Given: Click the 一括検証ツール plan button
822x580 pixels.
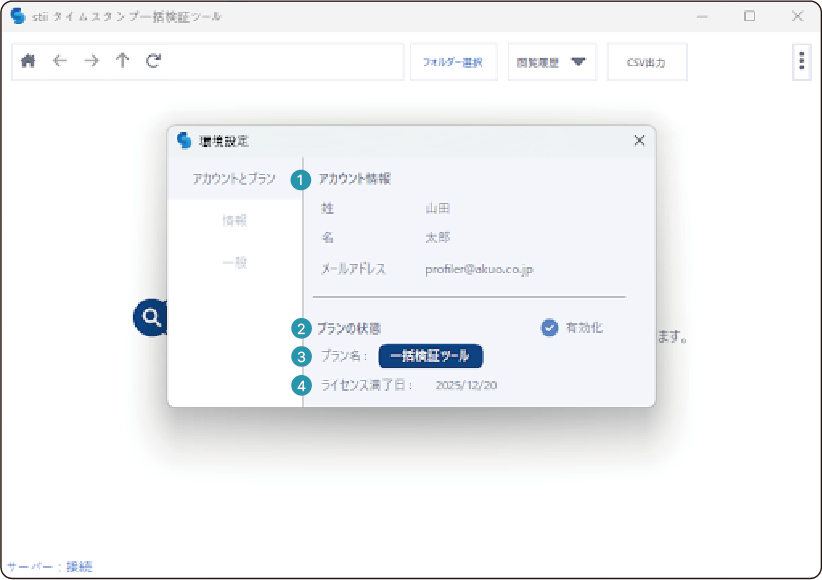Looking at the screenshot, I should point(431,356).
